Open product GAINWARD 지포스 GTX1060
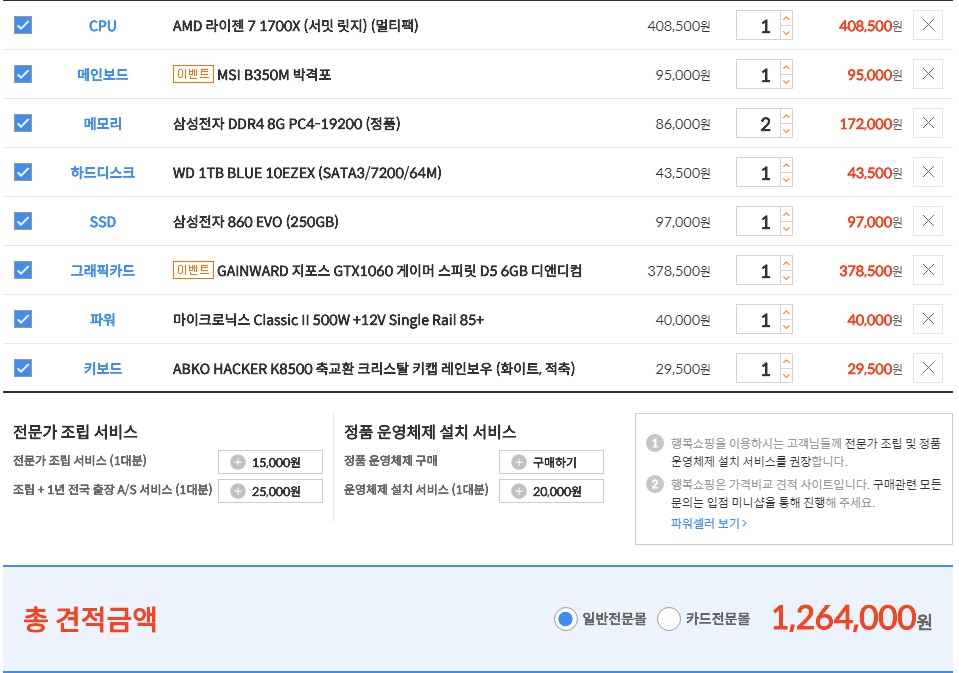This screenshot has width=959, height=673. coord(399,270)
